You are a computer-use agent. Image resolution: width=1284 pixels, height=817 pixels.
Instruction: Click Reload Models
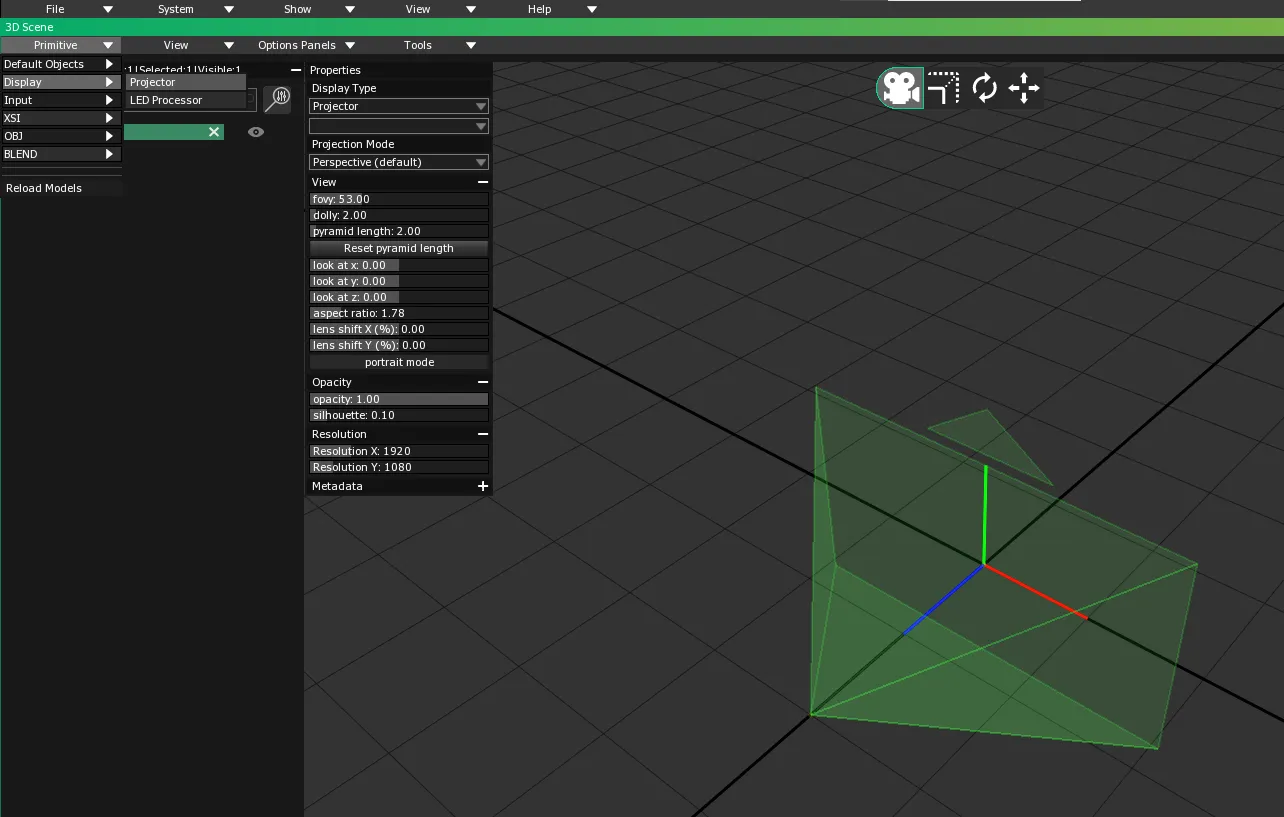point(61,188)
